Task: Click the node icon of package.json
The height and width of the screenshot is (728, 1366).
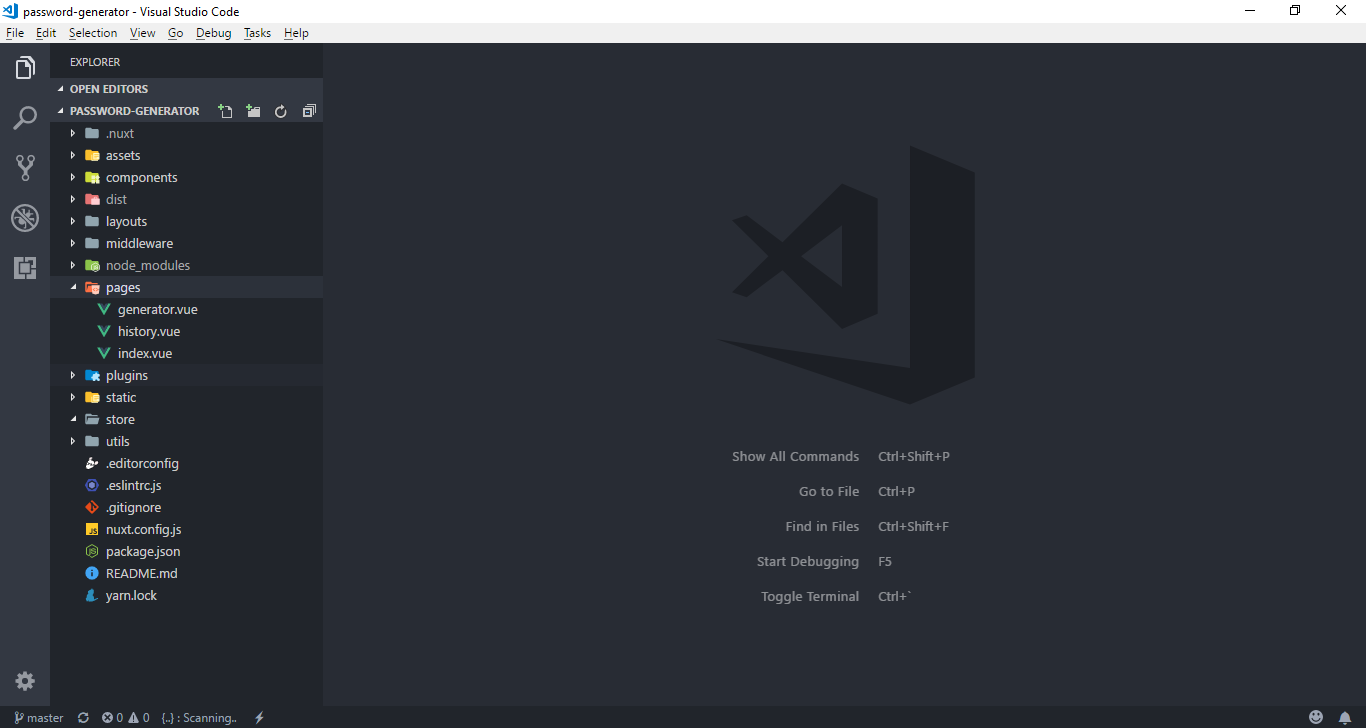Action: 92,551
